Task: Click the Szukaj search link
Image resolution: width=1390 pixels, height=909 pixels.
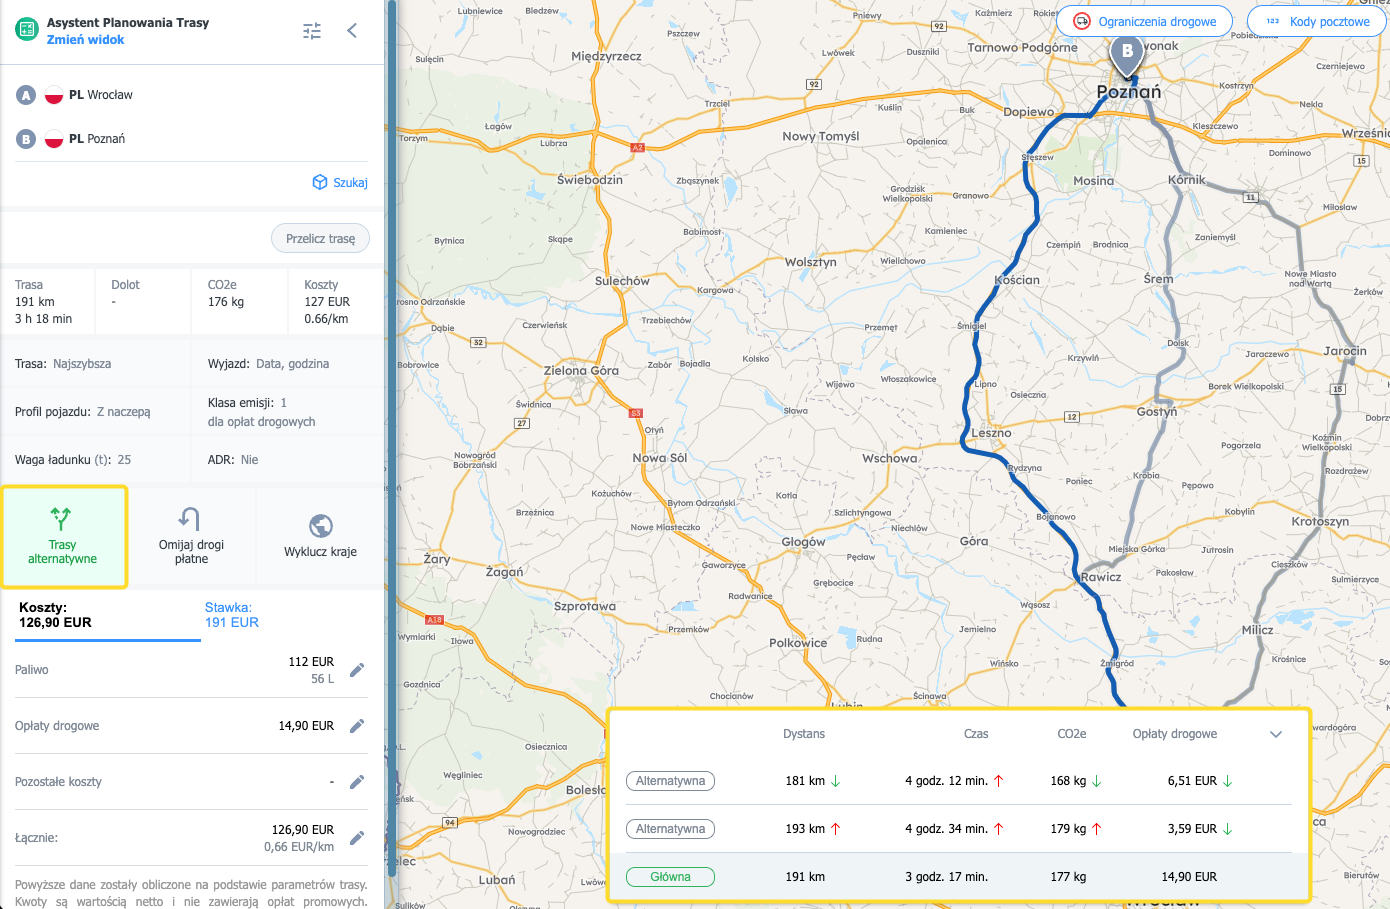Action: [x=340, y=182]
